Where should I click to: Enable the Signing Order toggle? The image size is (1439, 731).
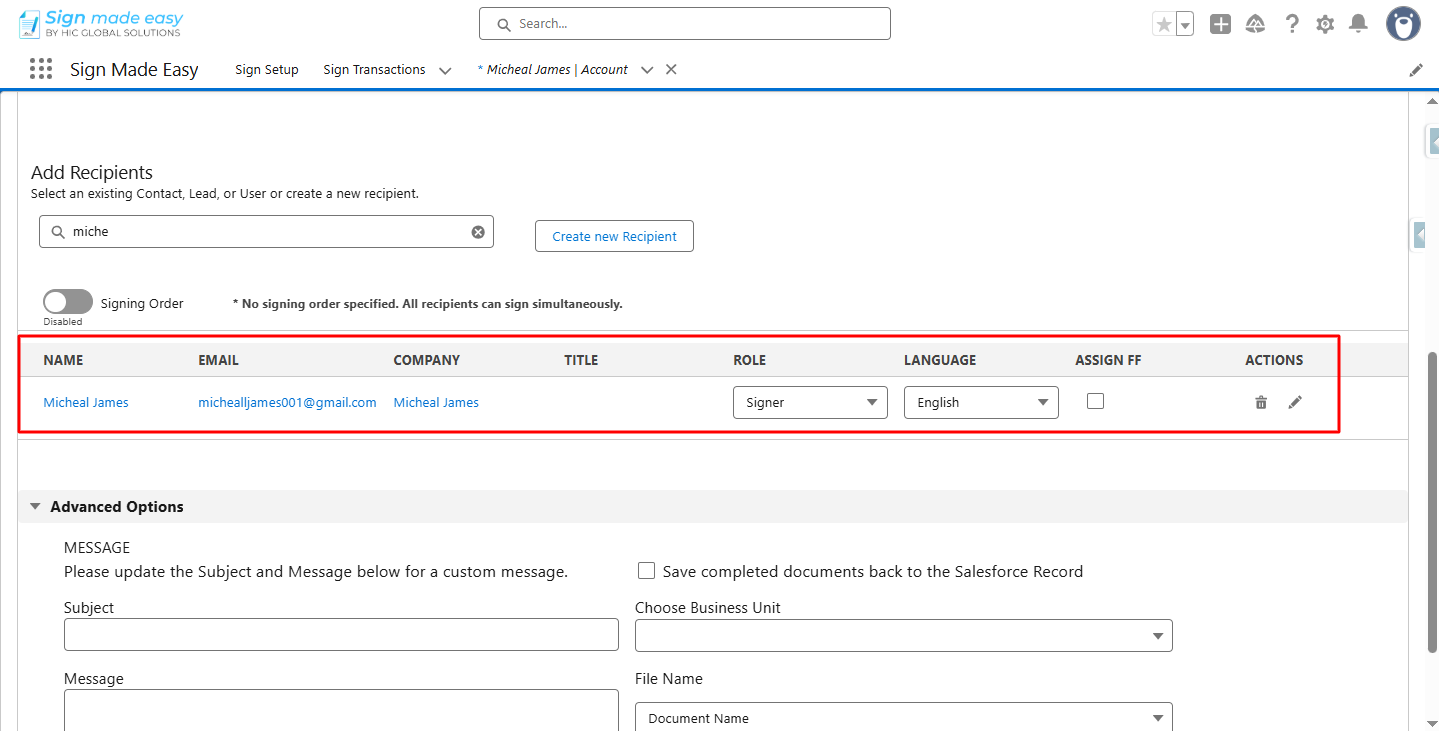click(x=68, y=302)
